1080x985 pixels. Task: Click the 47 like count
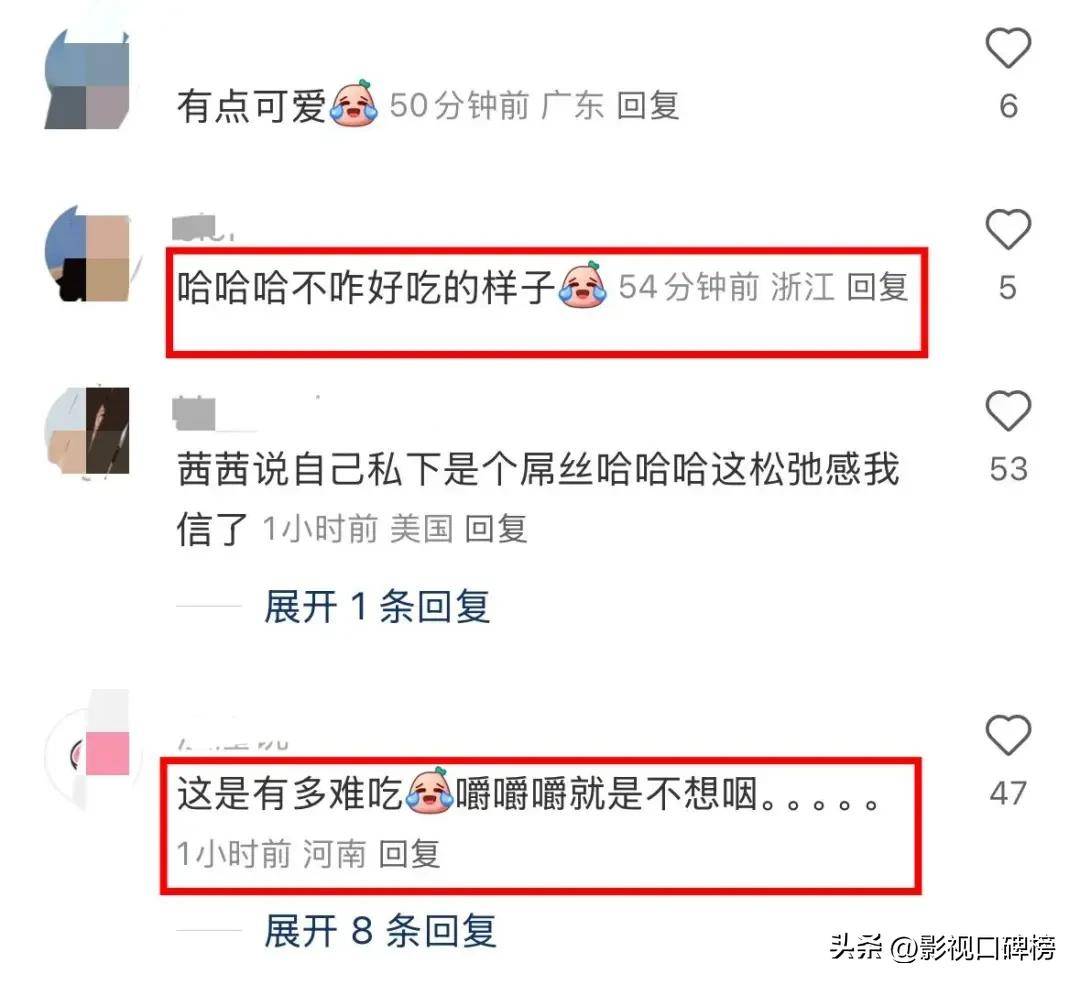[x=1008, y=794]
